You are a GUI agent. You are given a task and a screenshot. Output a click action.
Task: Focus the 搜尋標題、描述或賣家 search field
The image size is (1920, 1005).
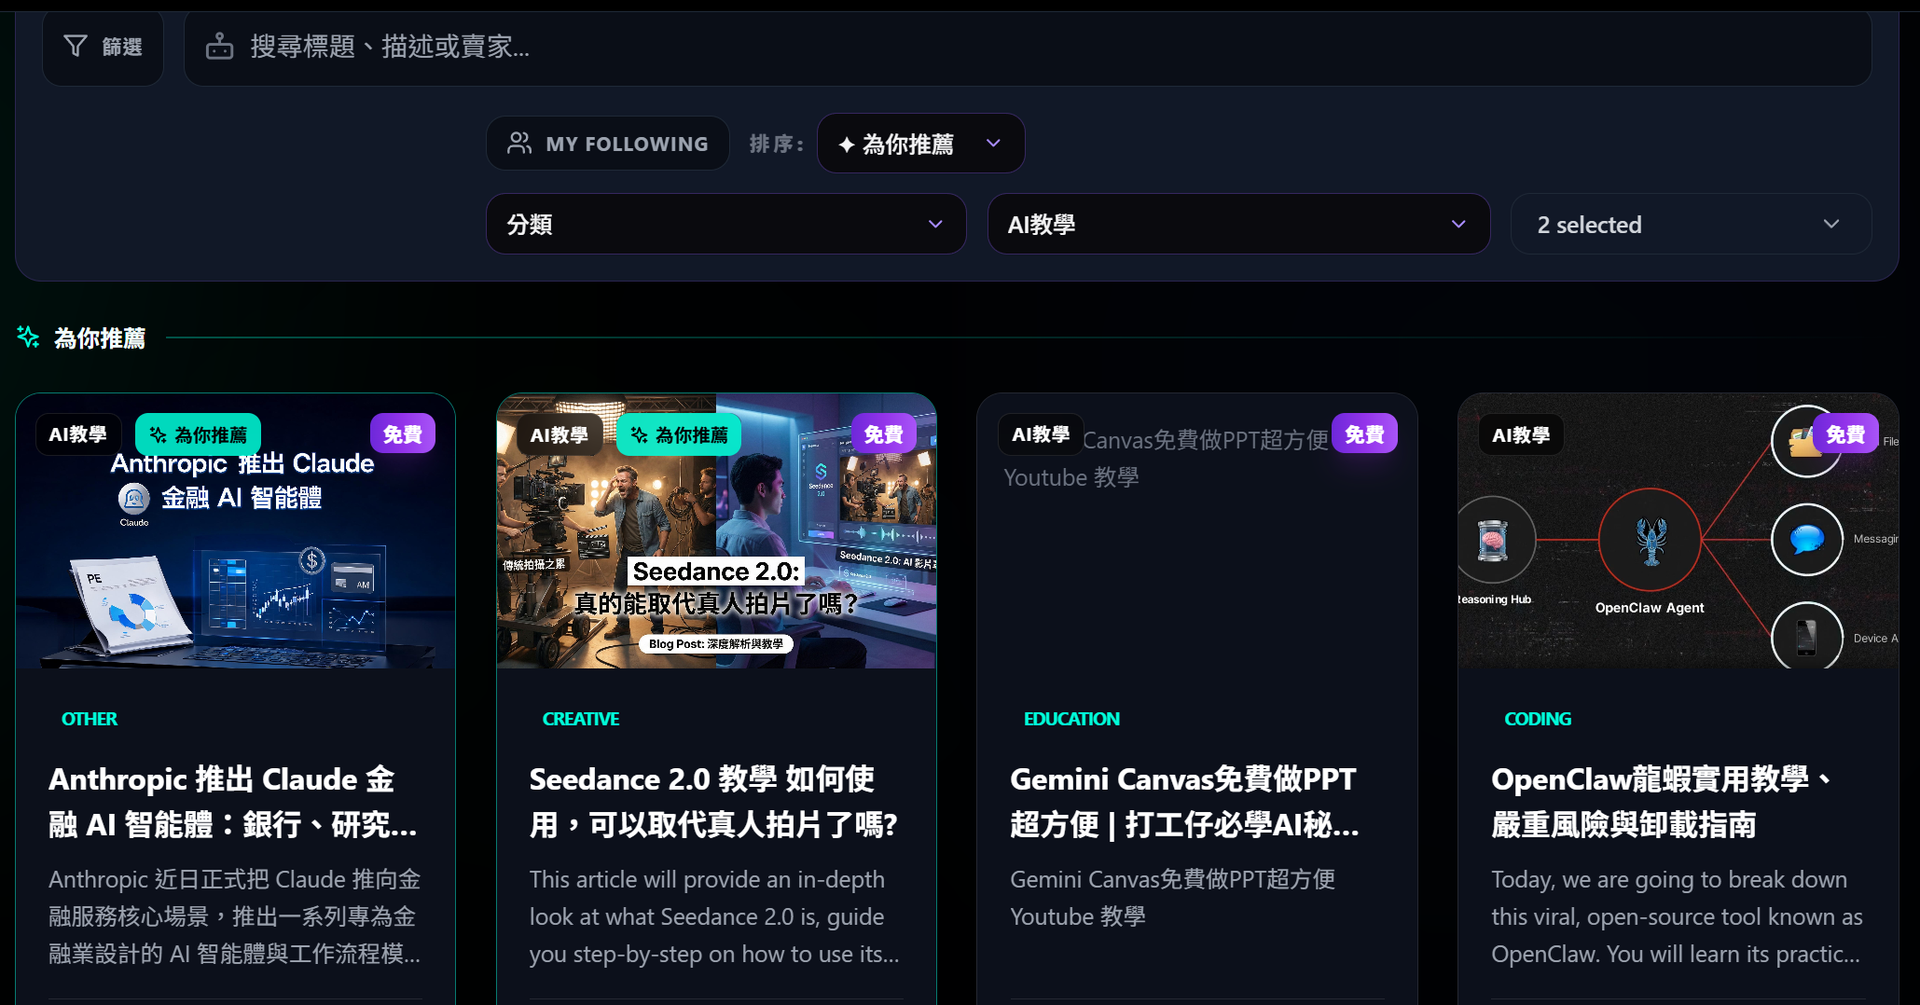click(x=1027, y=47)
